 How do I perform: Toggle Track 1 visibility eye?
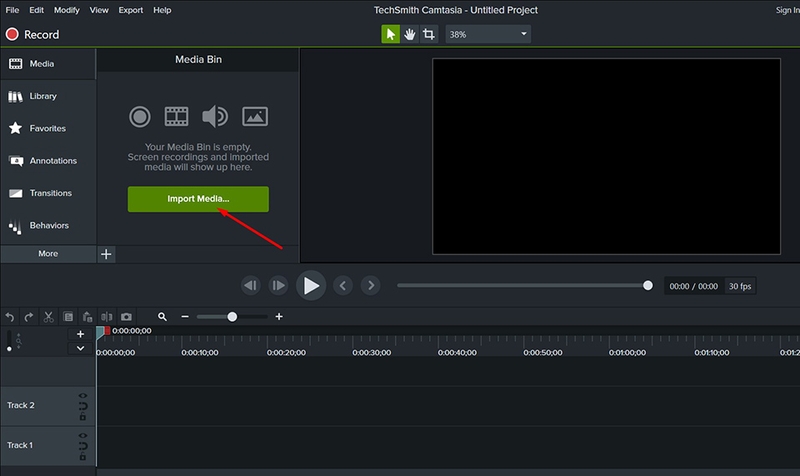[x=83, y=436]
